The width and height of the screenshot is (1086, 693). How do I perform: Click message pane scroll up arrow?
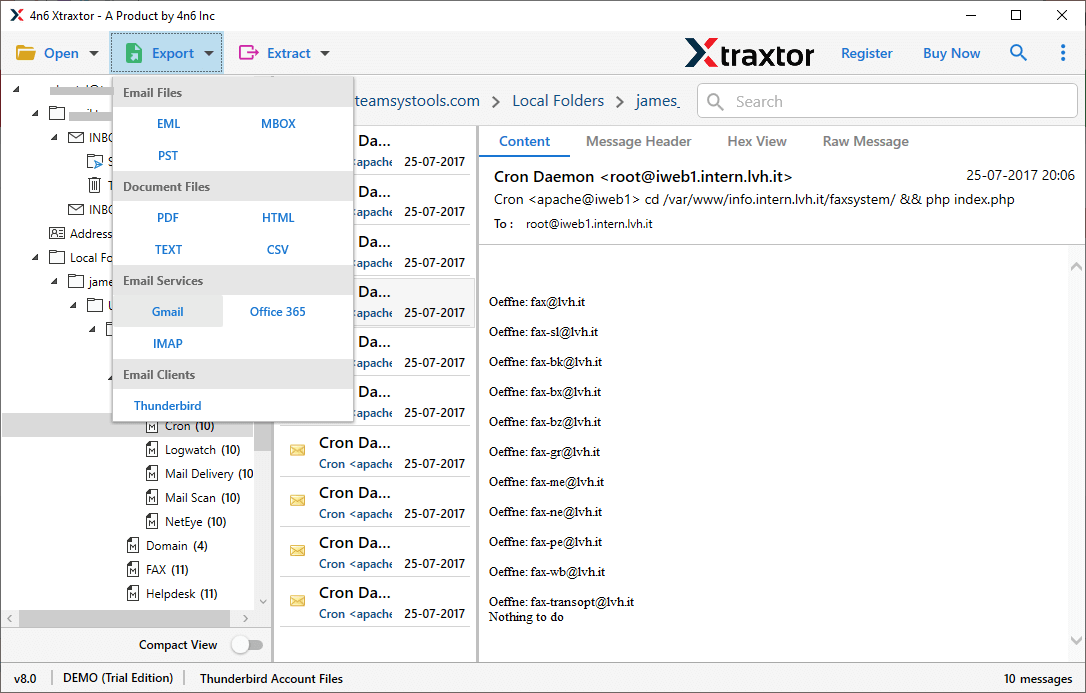click(1076, 267)
